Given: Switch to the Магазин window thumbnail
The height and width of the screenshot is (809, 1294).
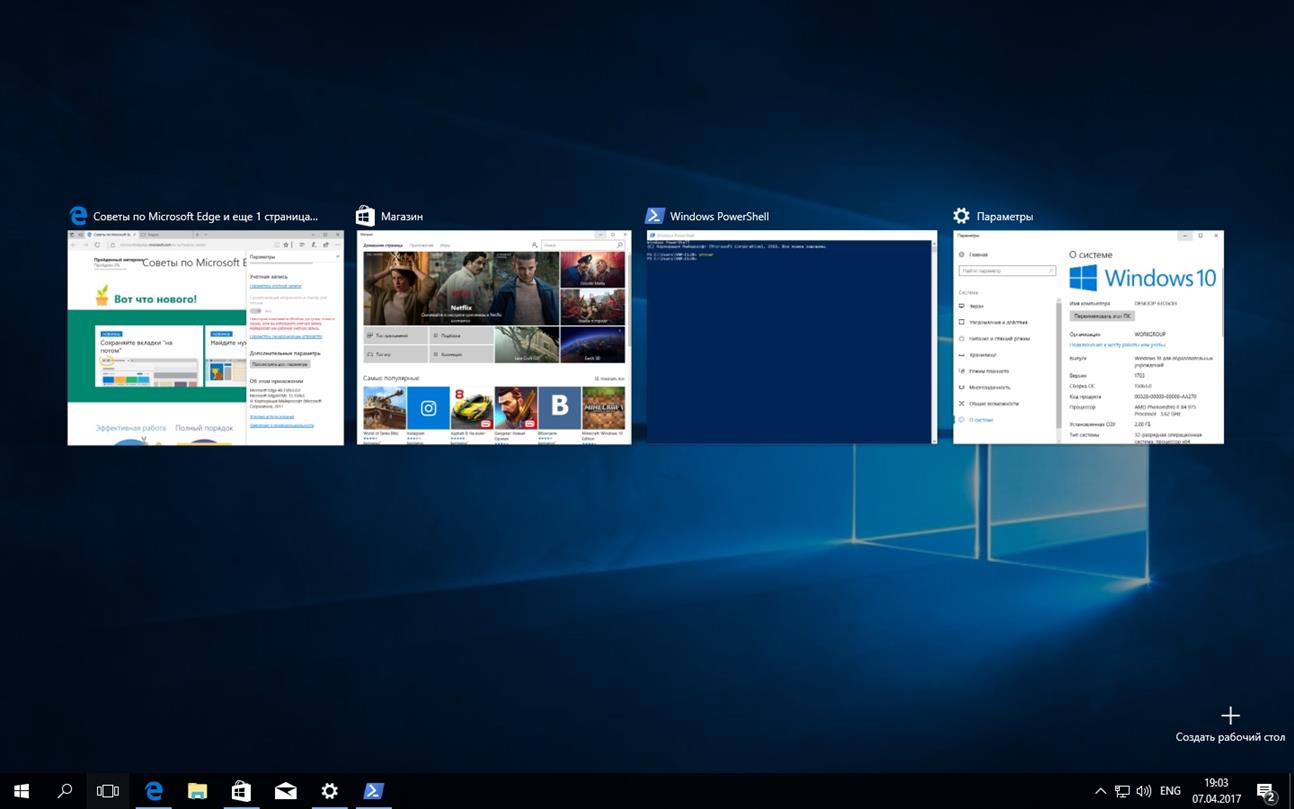Looking at the screenshot, I should pos(494,337).
